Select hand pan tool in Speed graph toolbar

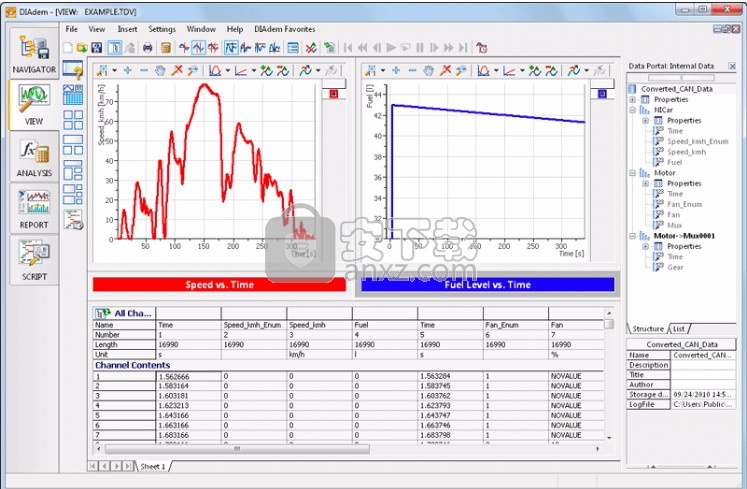161,71
